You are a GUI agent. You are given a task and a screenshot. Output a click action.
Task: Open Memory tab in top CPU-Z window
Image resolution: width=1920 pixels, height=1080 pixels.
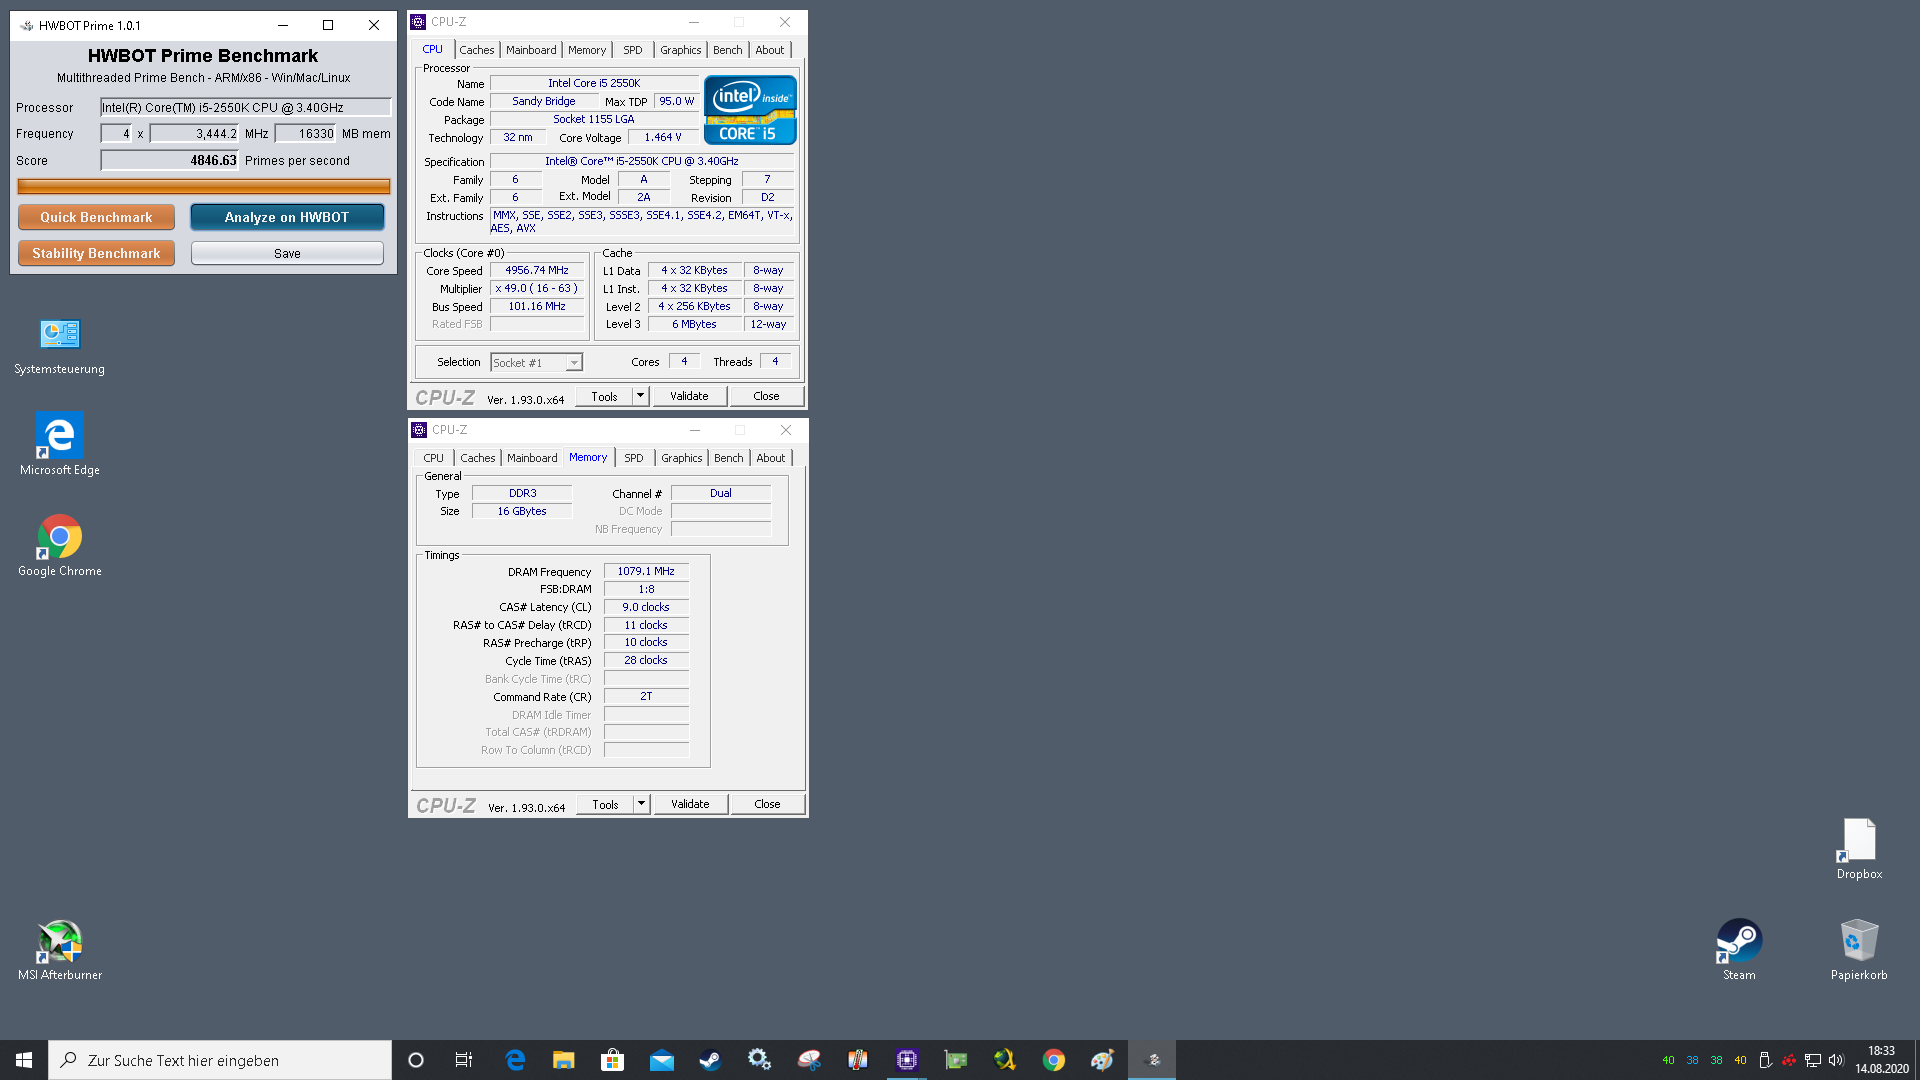587,50
